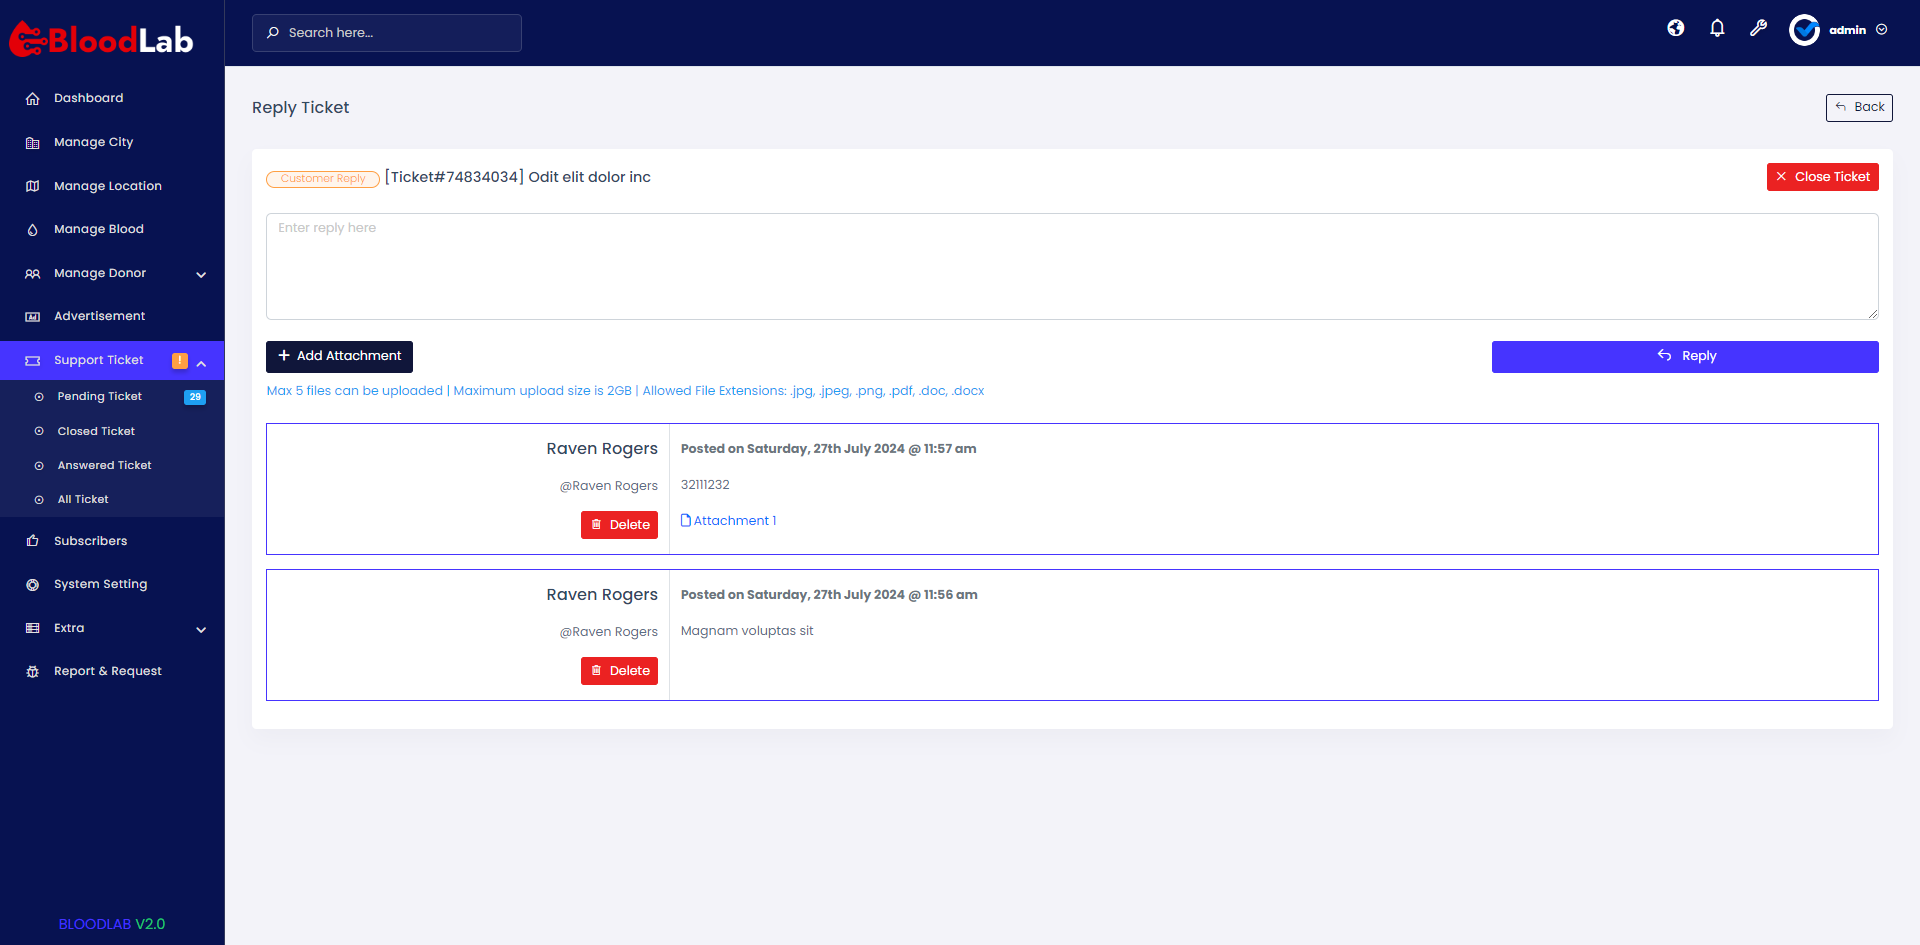The image size is (1920, 945).
Task: Switch to the Answered Ticket section
Action: coord(104,465)
